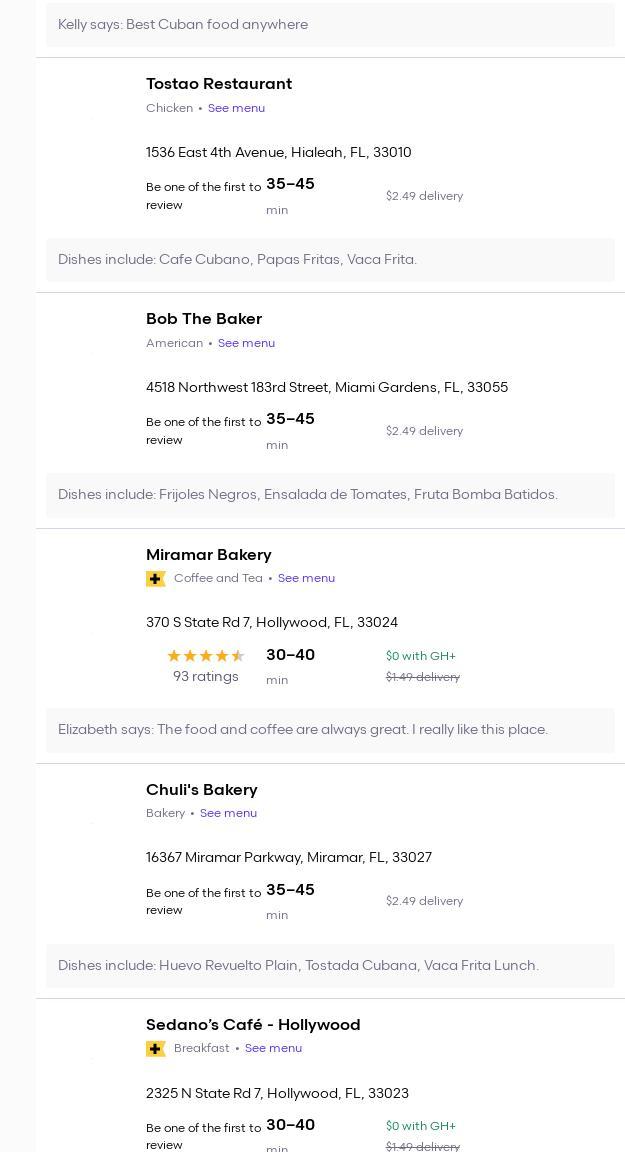Screen dimensions: 625x1152
Task: Open Bob The Baker listing
Action: tap(204, 319)
